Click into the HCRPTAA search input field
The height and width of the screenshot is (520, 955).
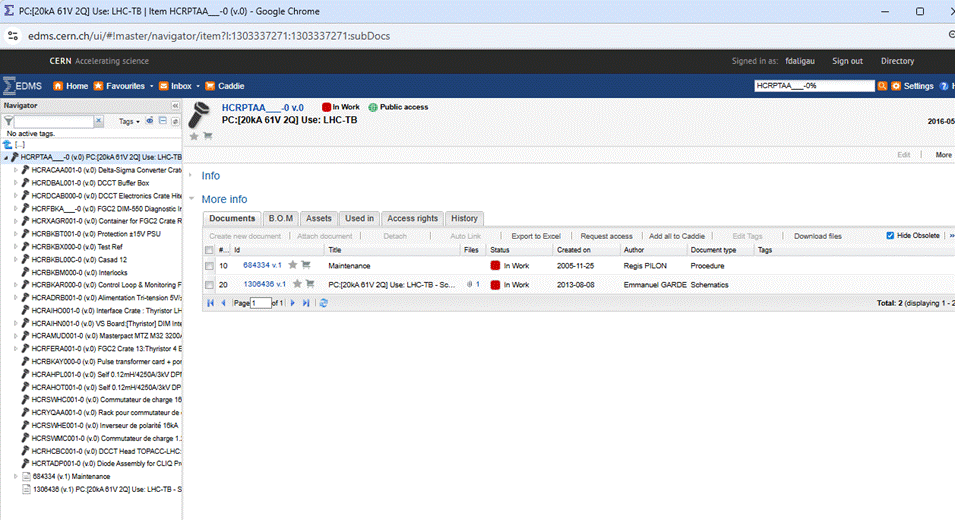click(x=814, y=86)
